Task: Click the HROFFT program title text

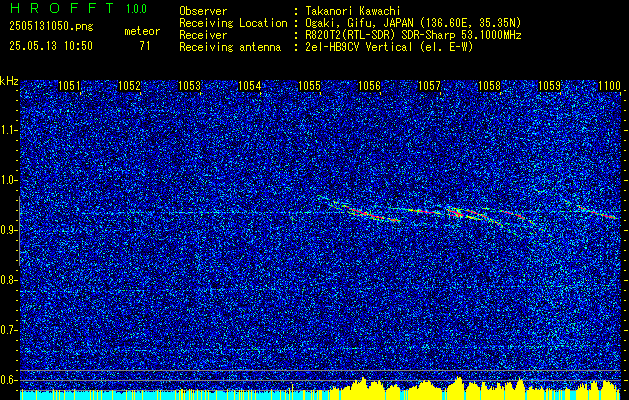Action: click(62, 8)
